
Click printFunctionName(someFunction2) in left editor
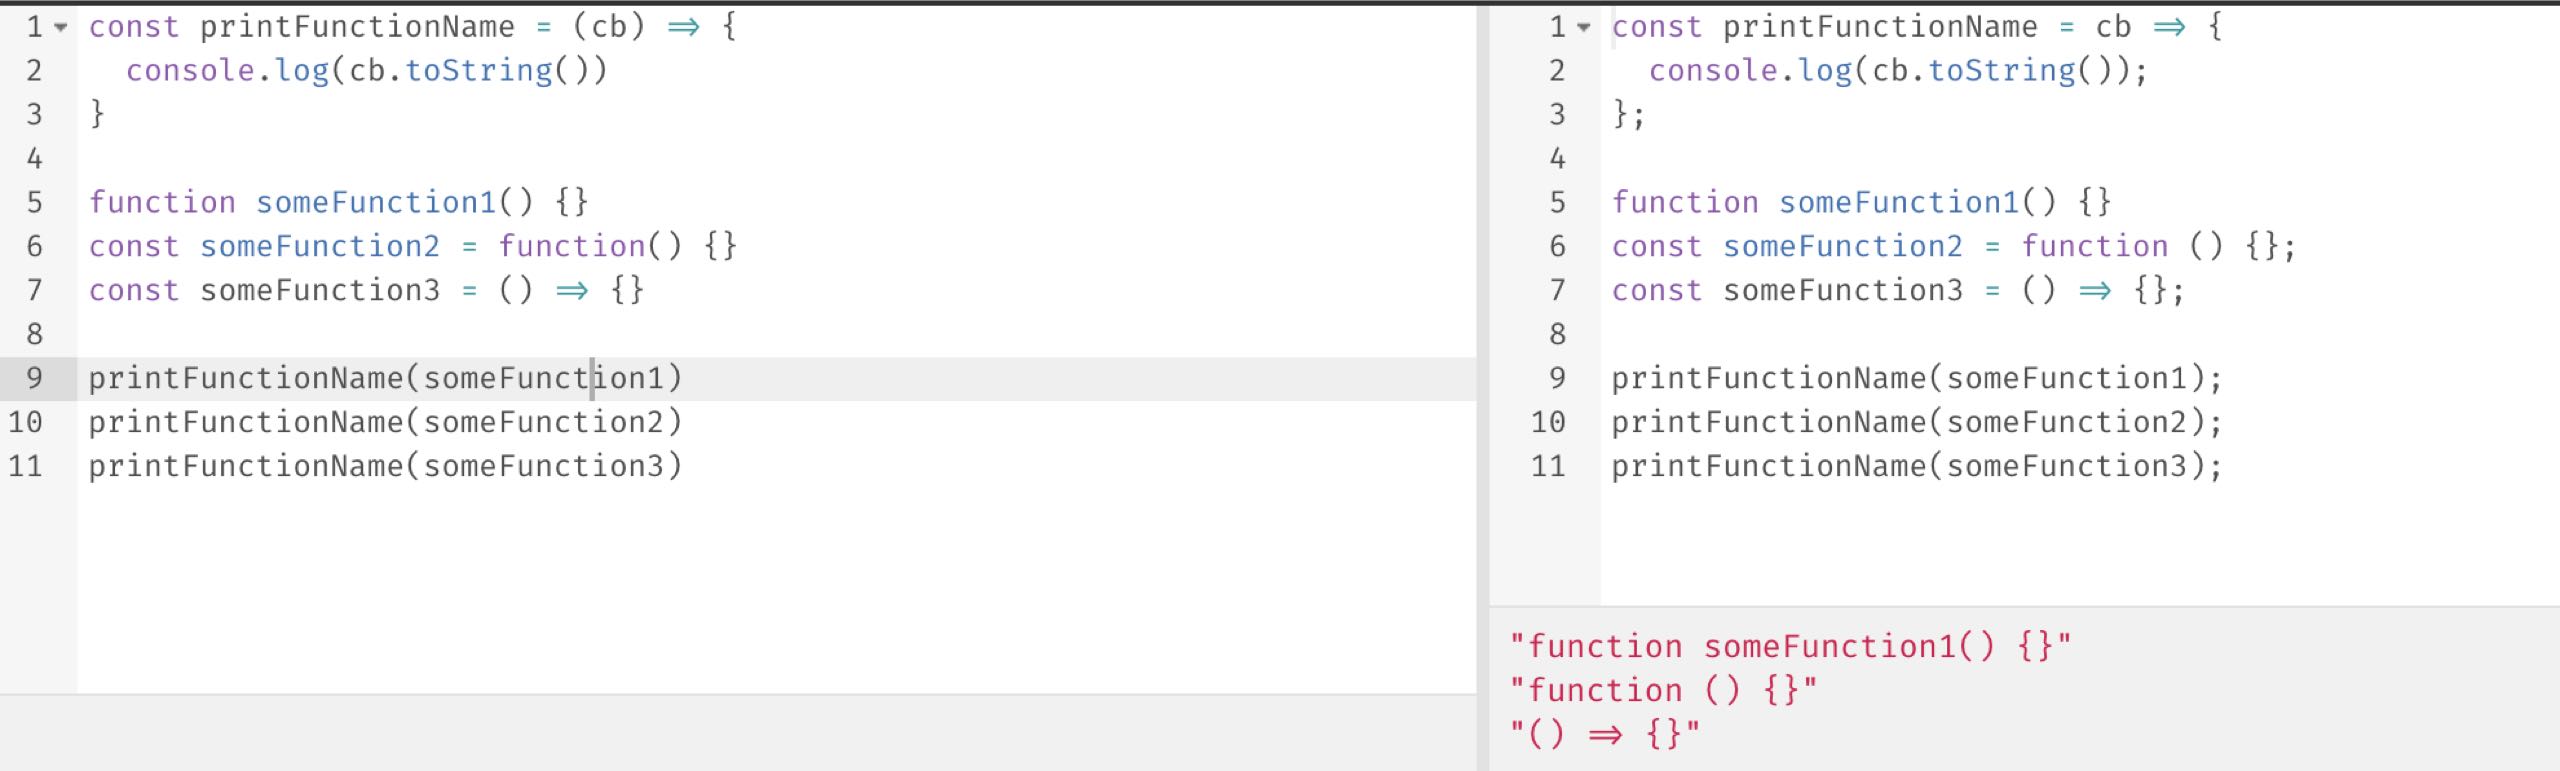click(385, 422)
